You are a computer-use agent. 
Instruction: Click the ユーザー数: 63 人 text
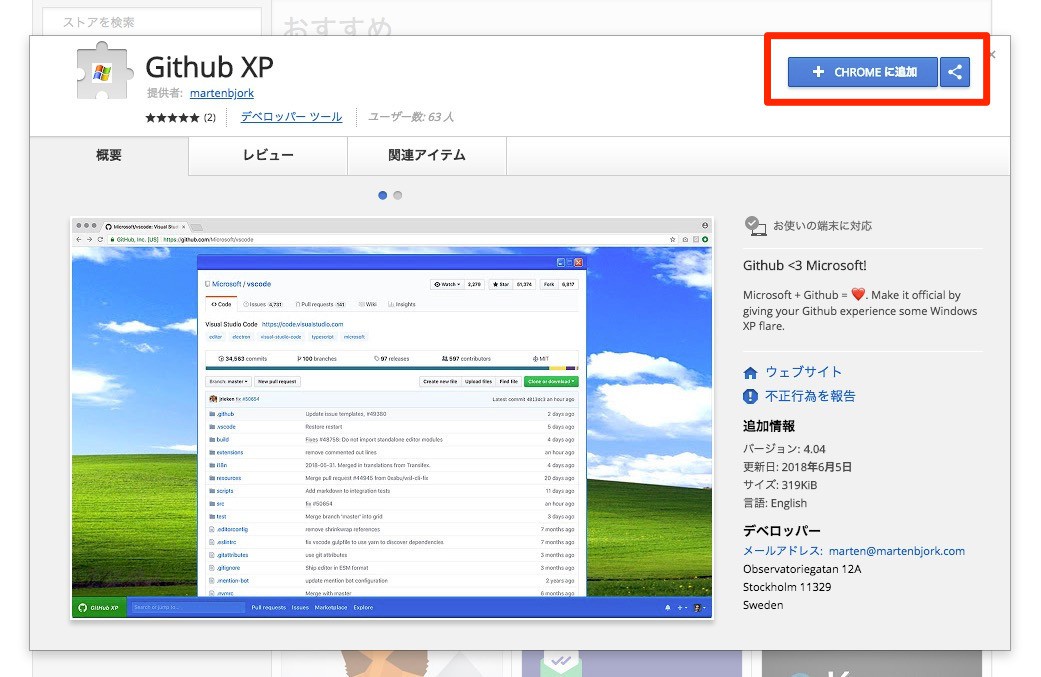[x=411, y=117]
